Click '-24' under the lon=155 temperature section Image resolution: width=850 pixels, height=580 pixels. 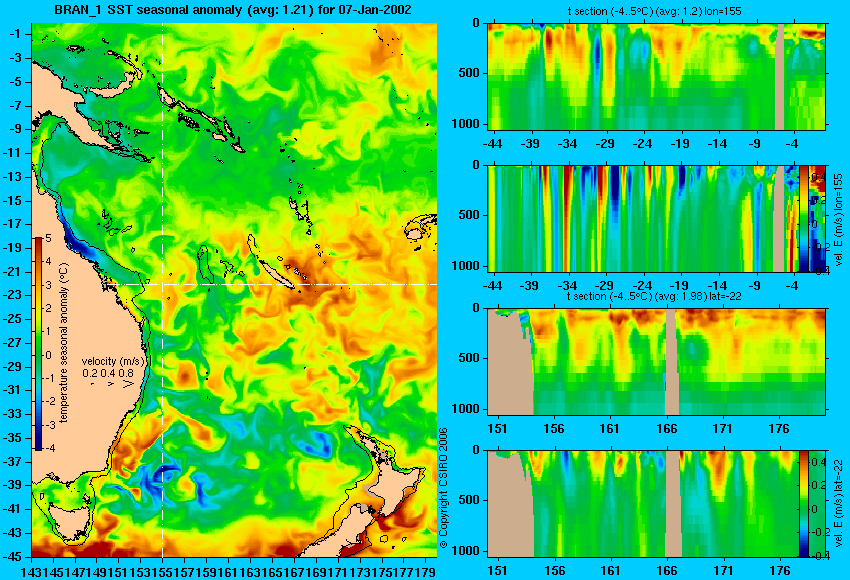coord(642,144)
